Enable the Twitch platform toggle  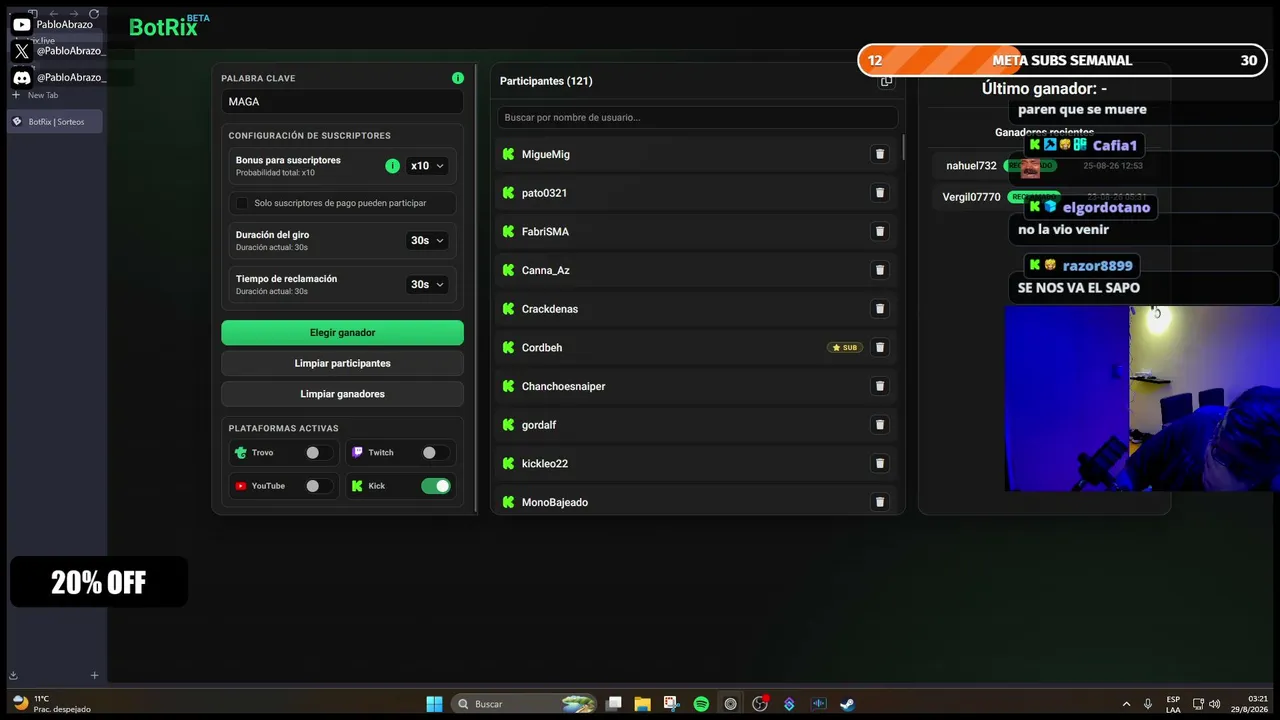tap(435, 453)
